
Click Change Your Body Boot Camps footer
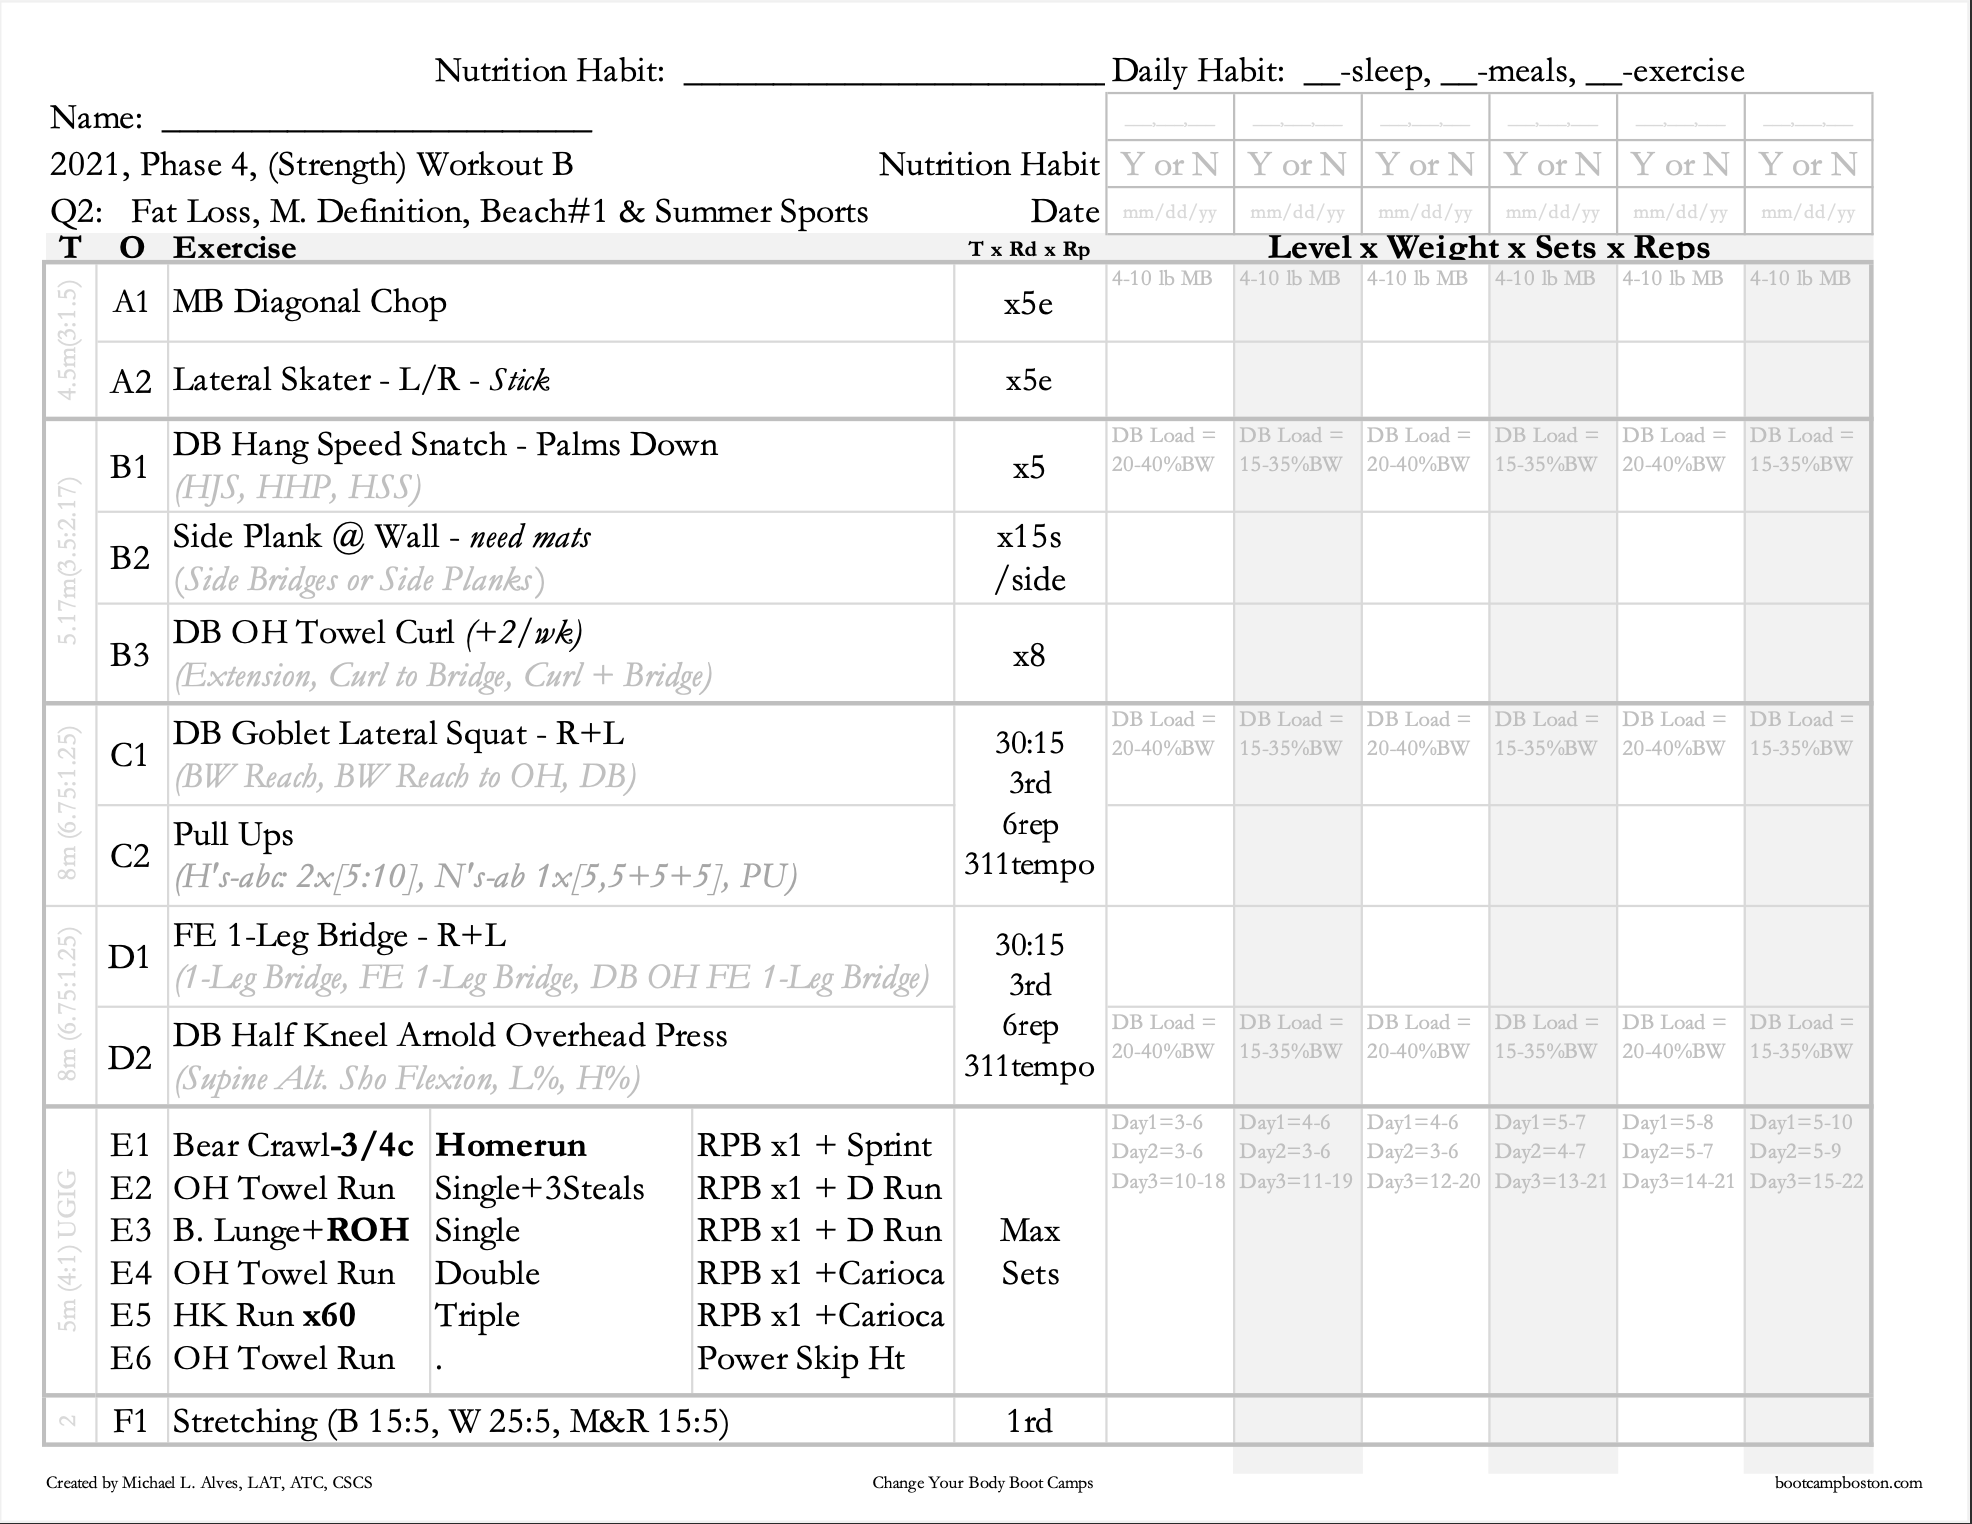982,1483
